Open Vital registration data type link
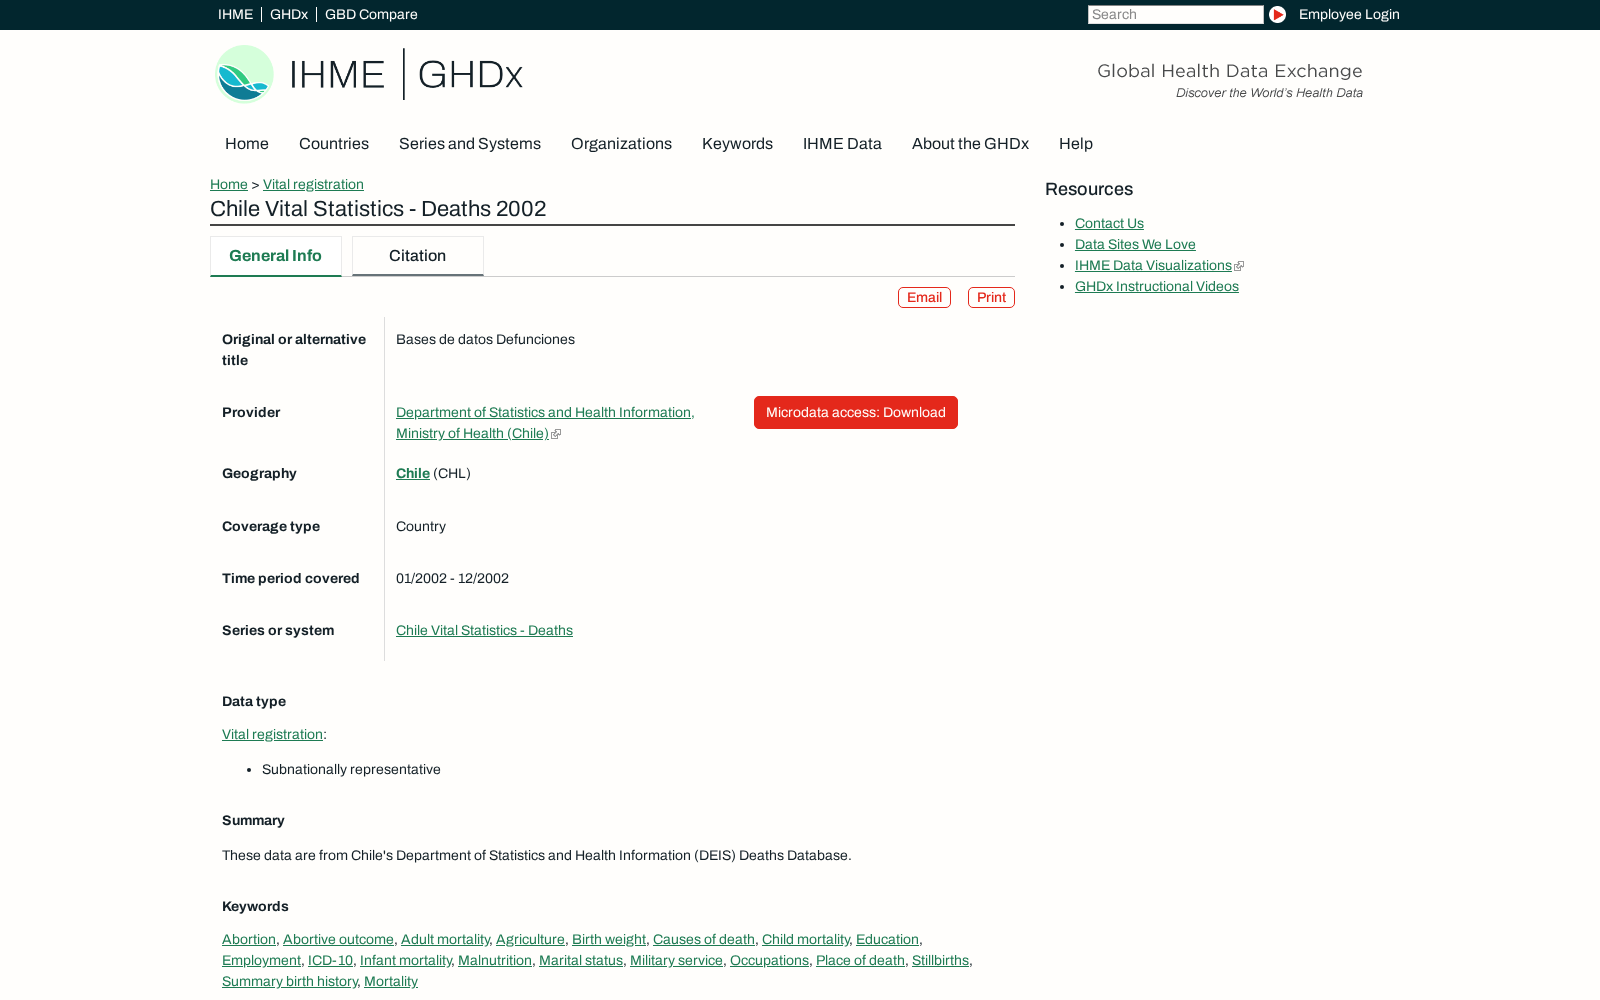This screenshot has width=1600, height=1000. click(272, 735)
